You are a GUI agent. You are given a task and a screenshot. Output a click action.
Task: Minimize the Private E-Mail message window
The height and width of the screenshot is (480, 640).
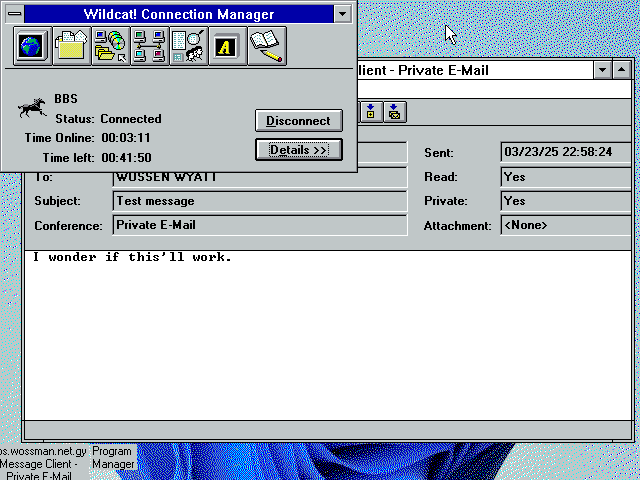(x=602, y=70)
